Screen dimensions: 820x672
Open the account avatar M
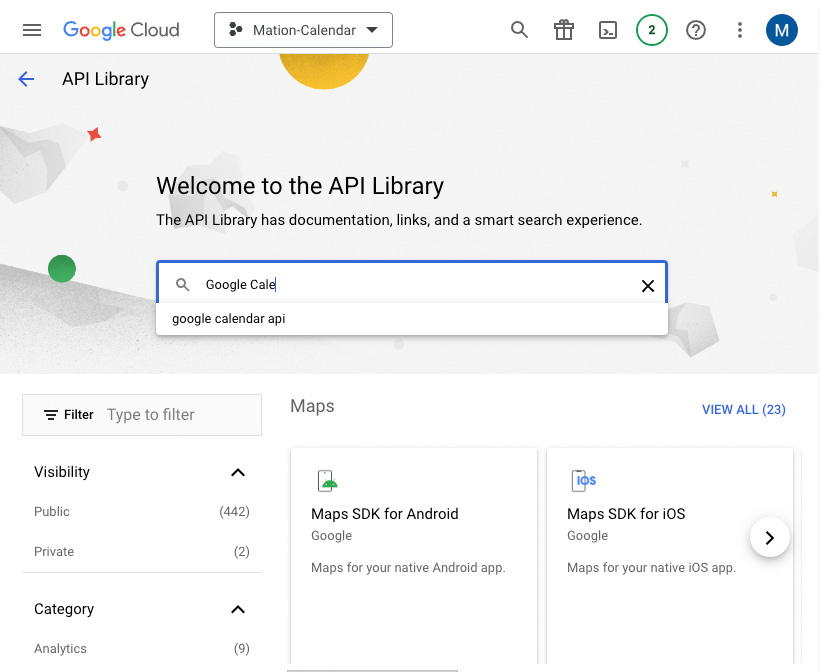782,30
